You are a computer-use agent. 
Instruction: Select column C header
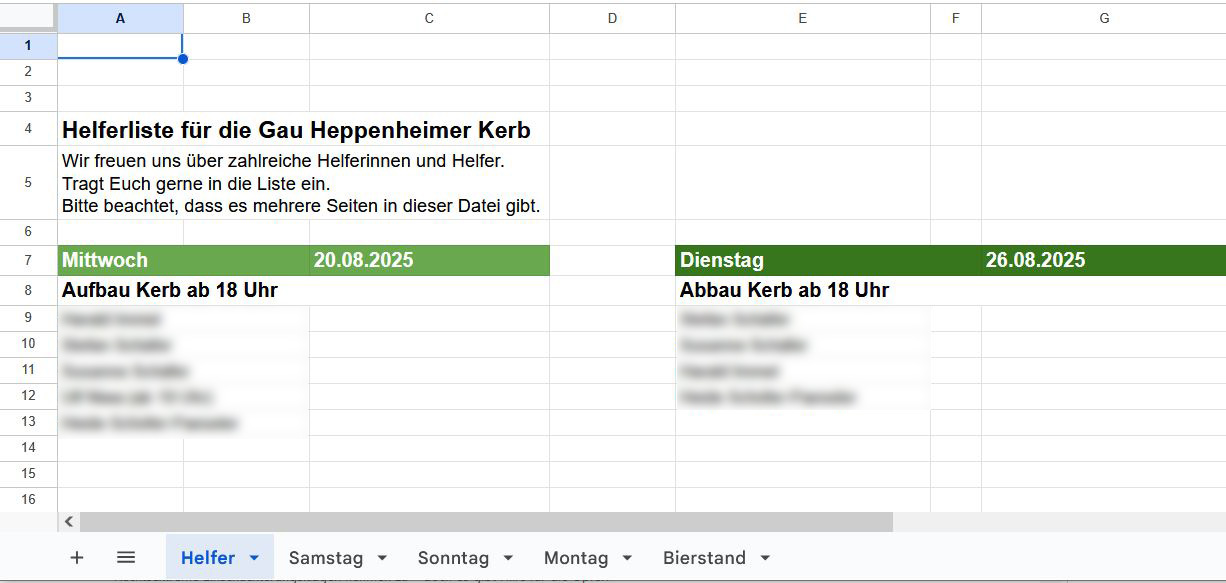coord(429,18)
